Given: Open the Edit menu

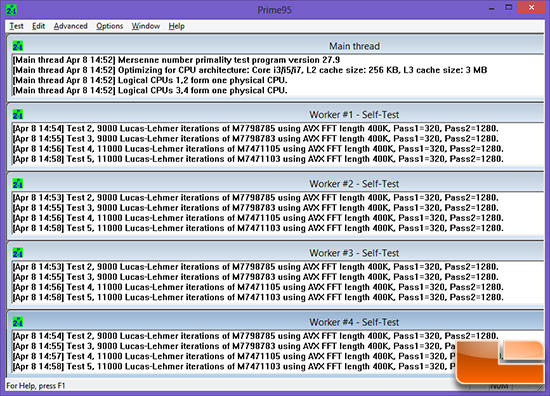Looking at the screenshot, I should 38,26.
